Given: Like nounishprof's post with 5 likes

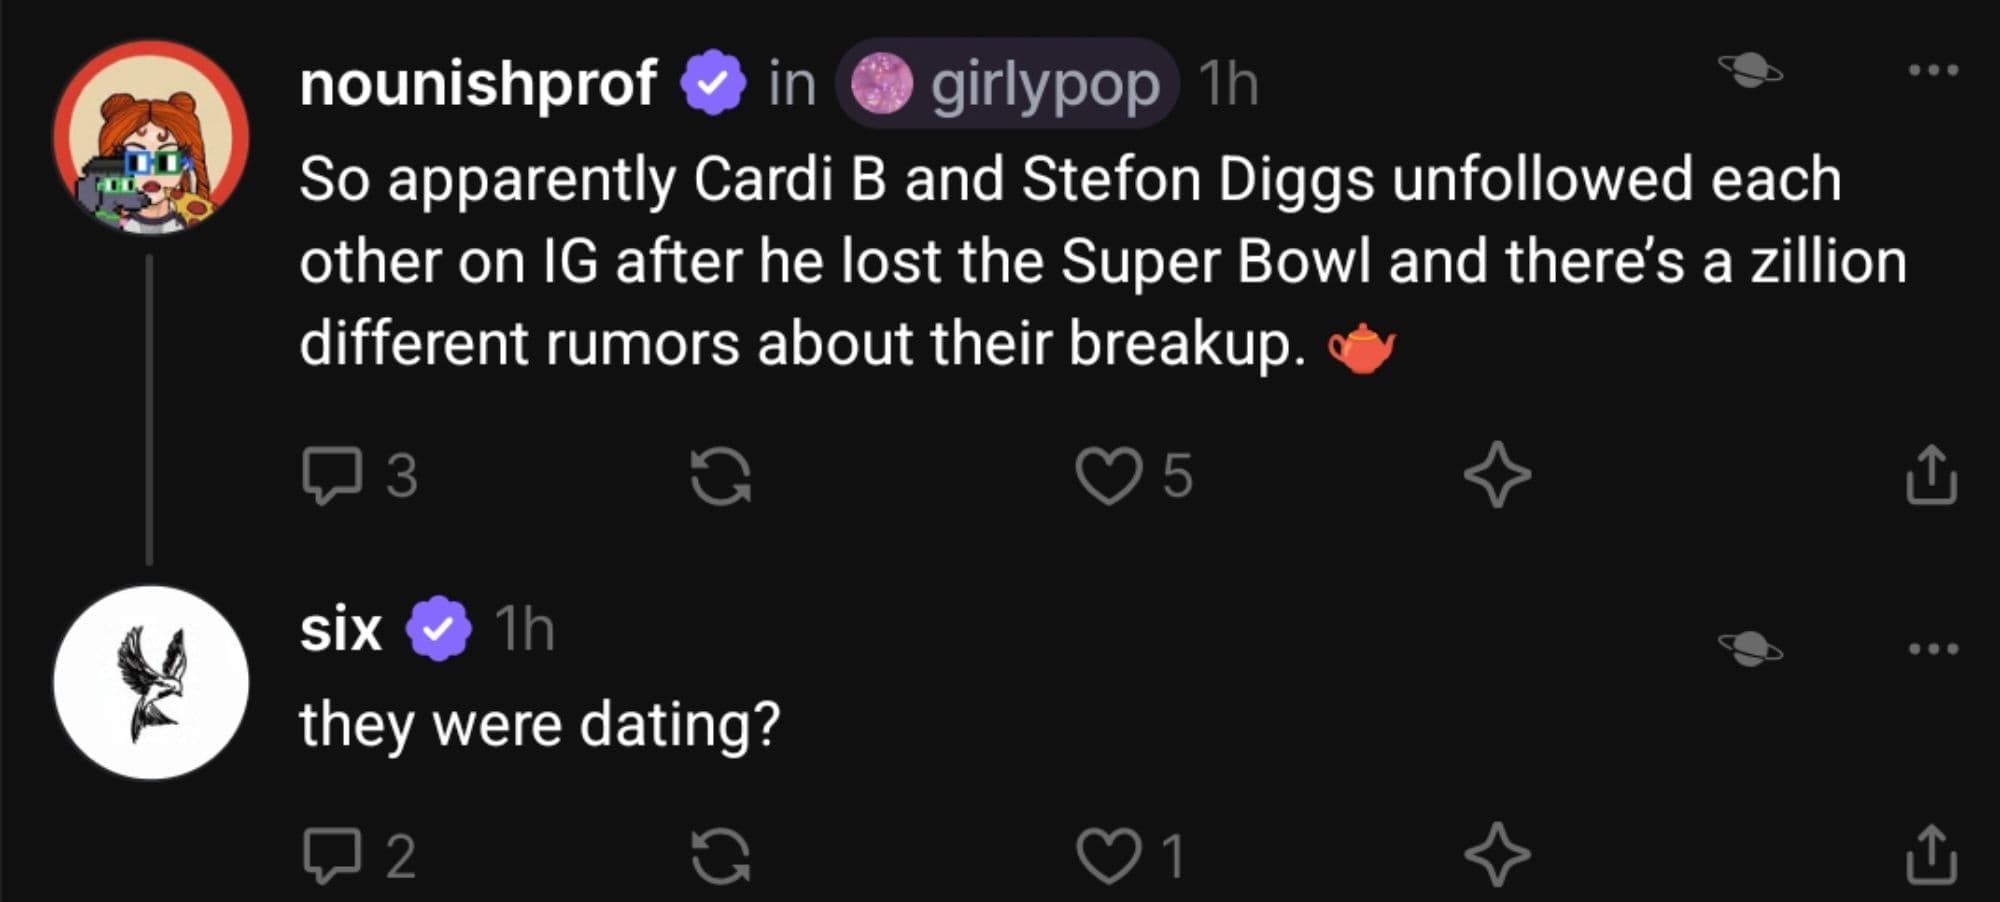Looking at the screenshot, I should 1108,476.
